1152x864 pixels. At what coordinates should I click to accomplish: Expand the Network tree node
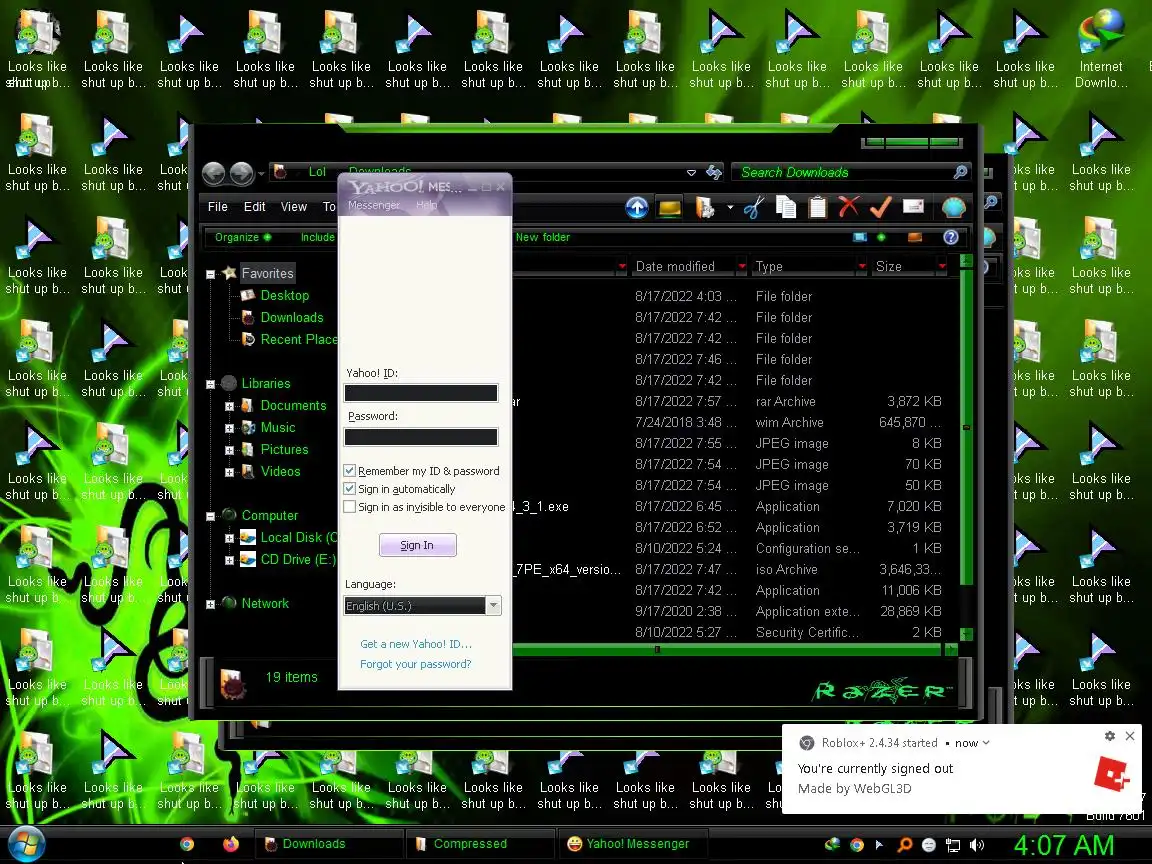coord(210,604)
